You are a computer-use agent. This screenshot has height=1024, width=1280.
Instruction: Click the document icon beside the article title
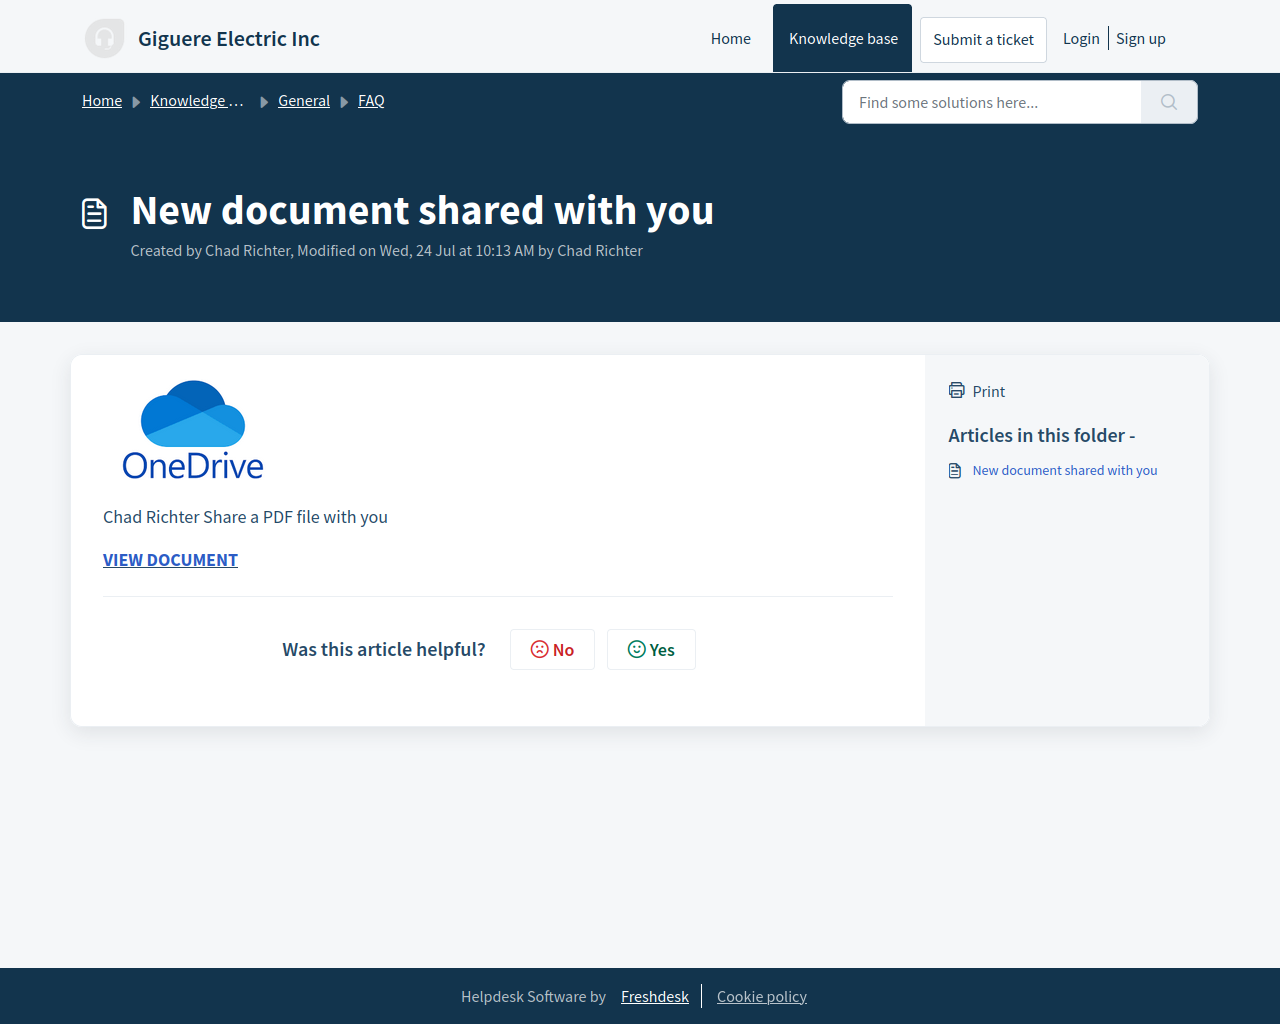pos(94,213)
